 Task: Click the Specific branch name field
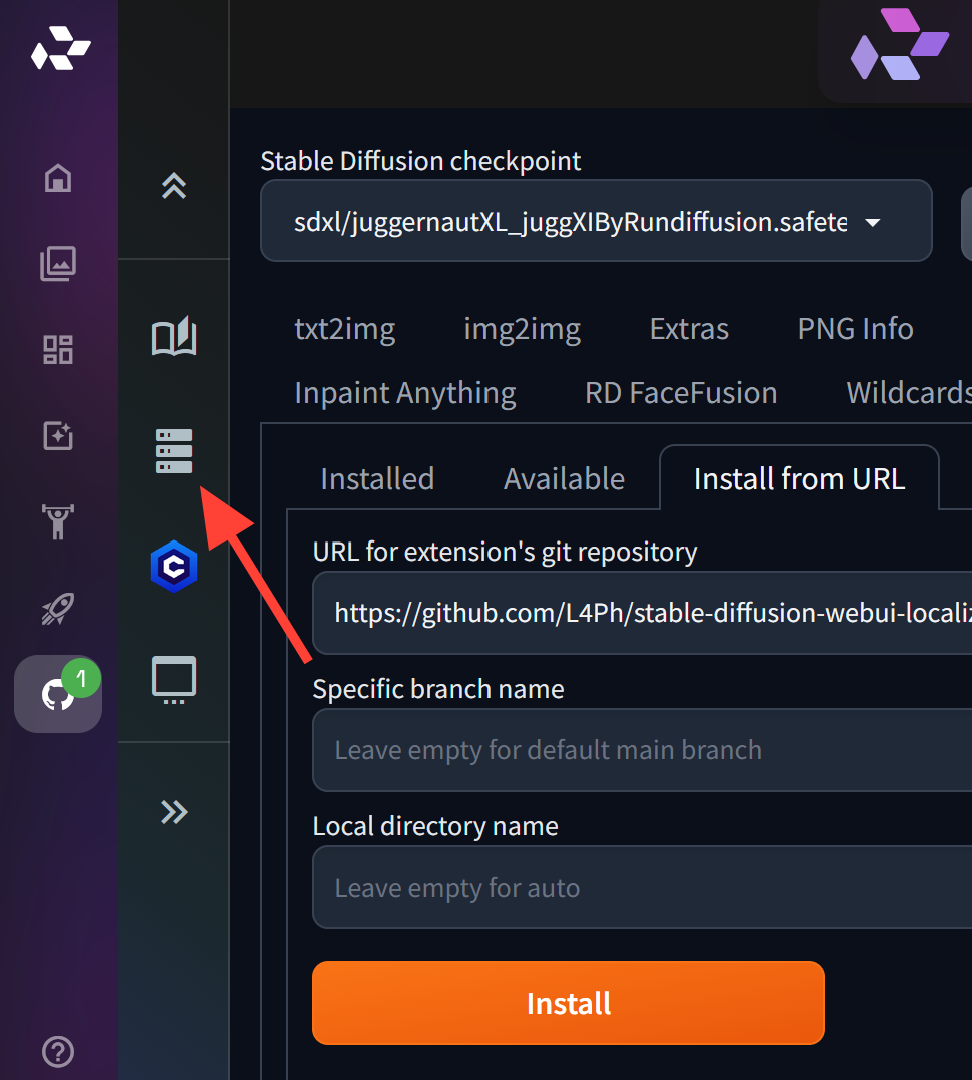[640, 750]
